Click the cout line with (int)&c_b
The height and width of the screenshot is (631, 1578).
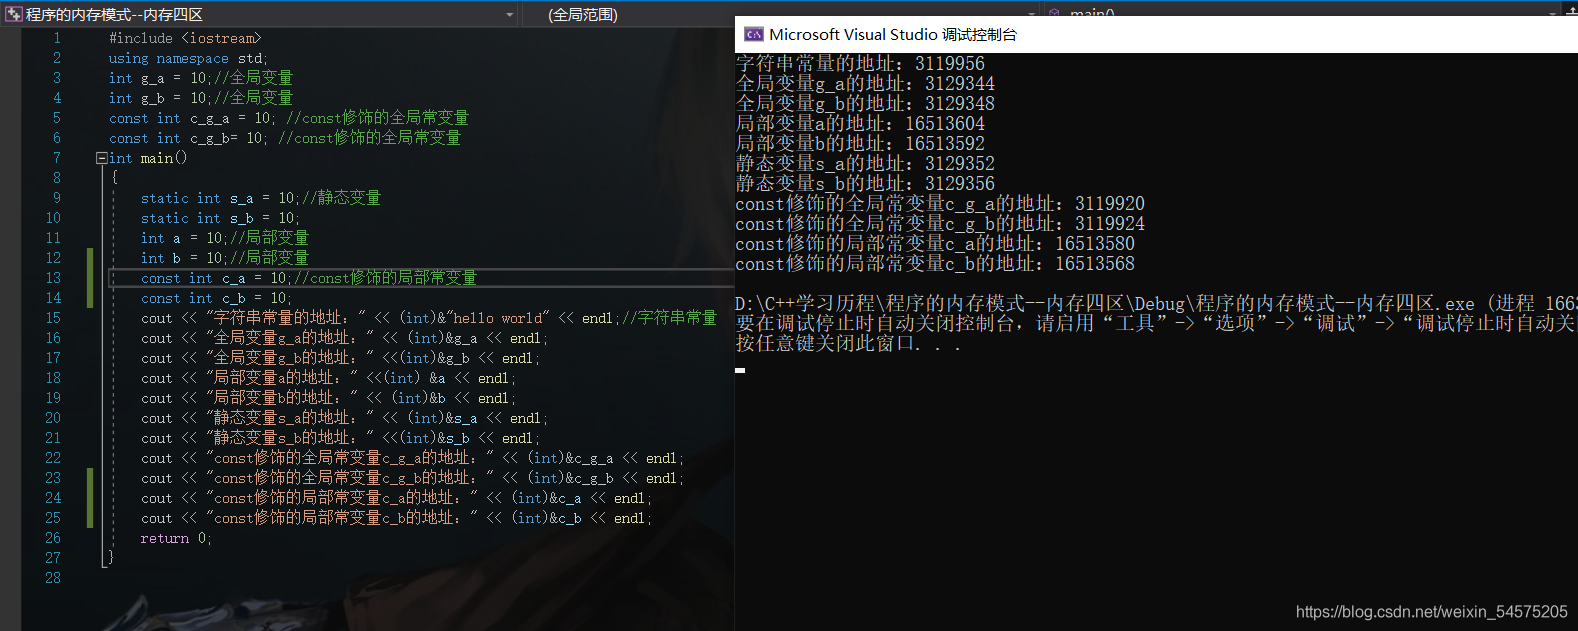point(397,518)
